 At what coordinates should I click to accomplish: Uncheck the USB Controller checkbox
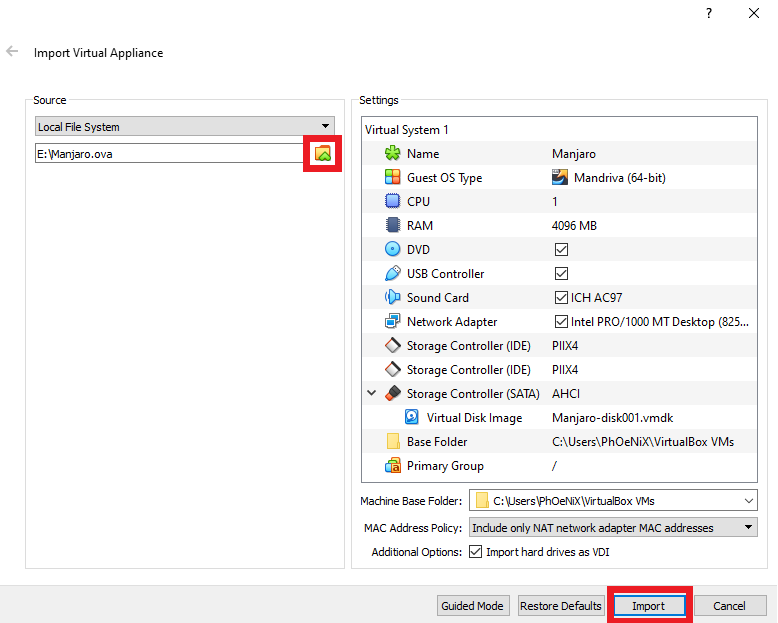pos(561,273)
